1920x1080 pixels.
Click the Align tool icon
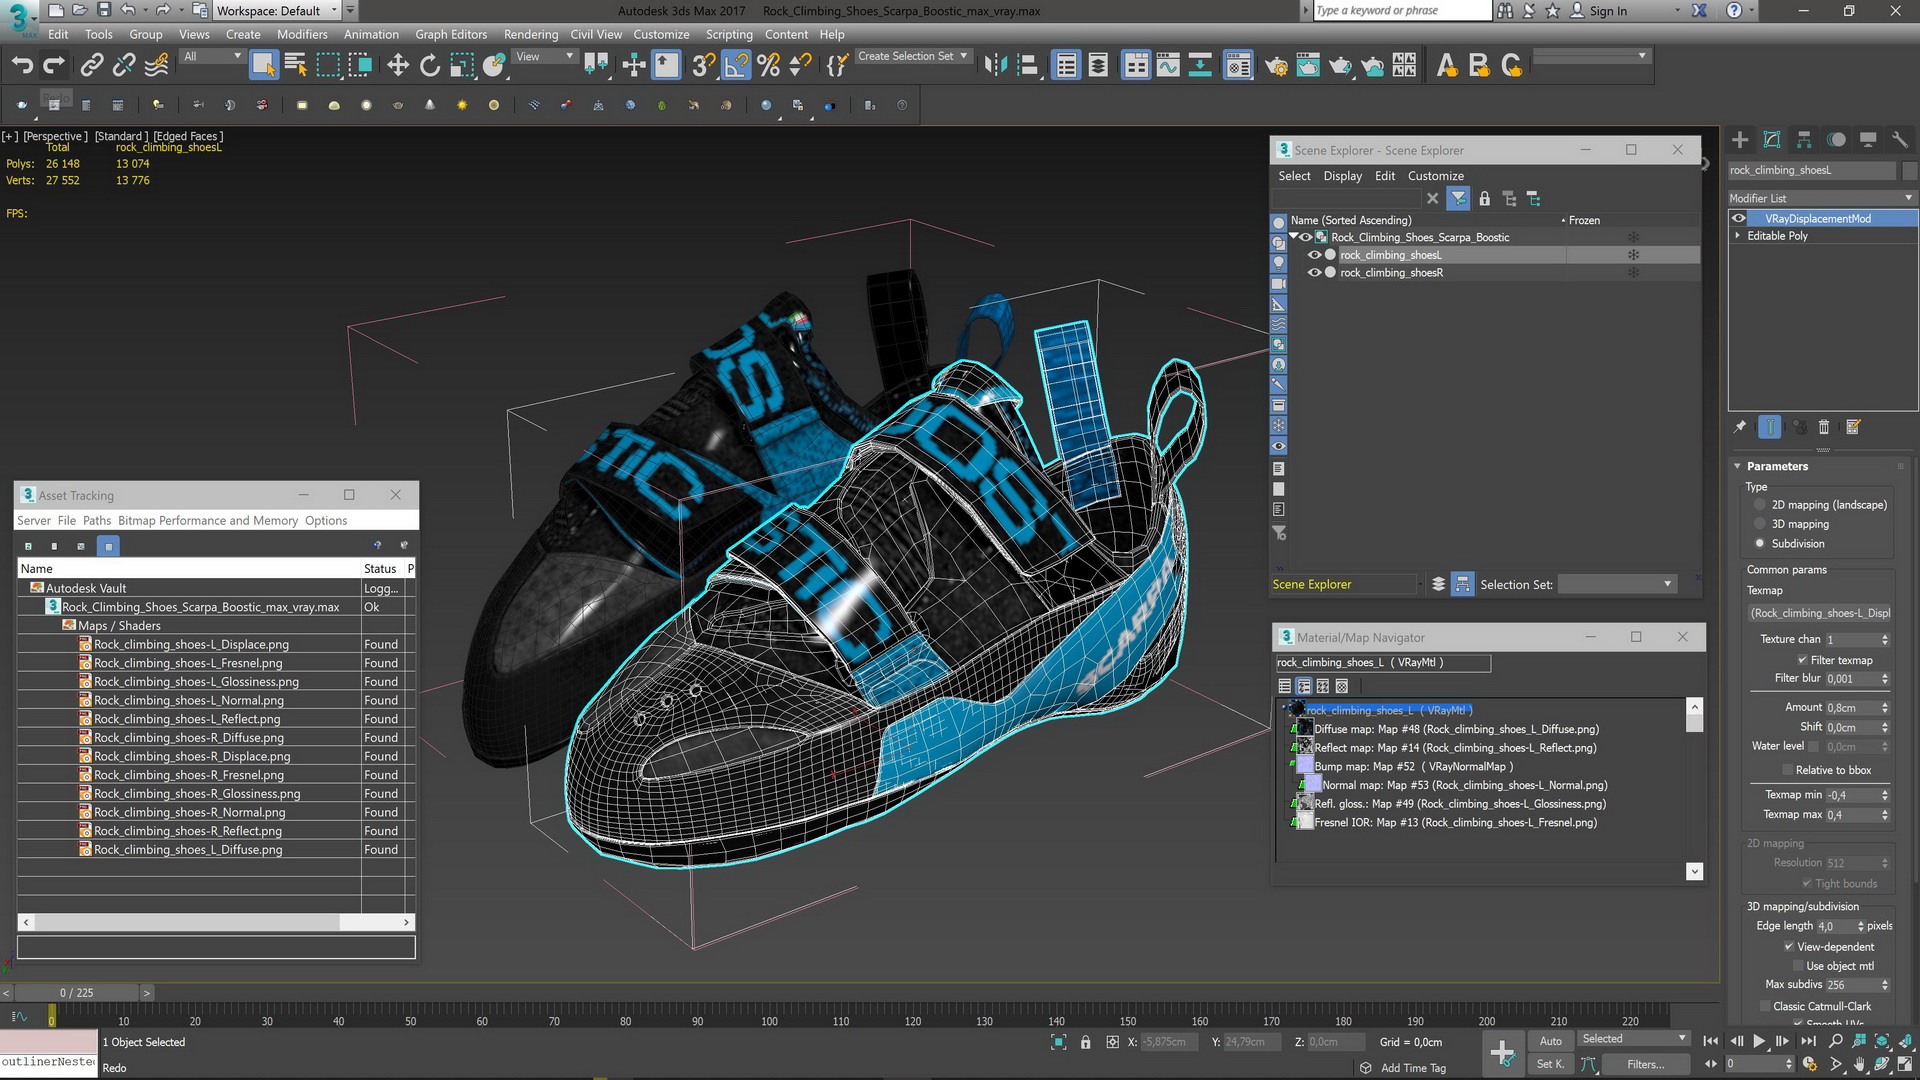coord(1028,66)
